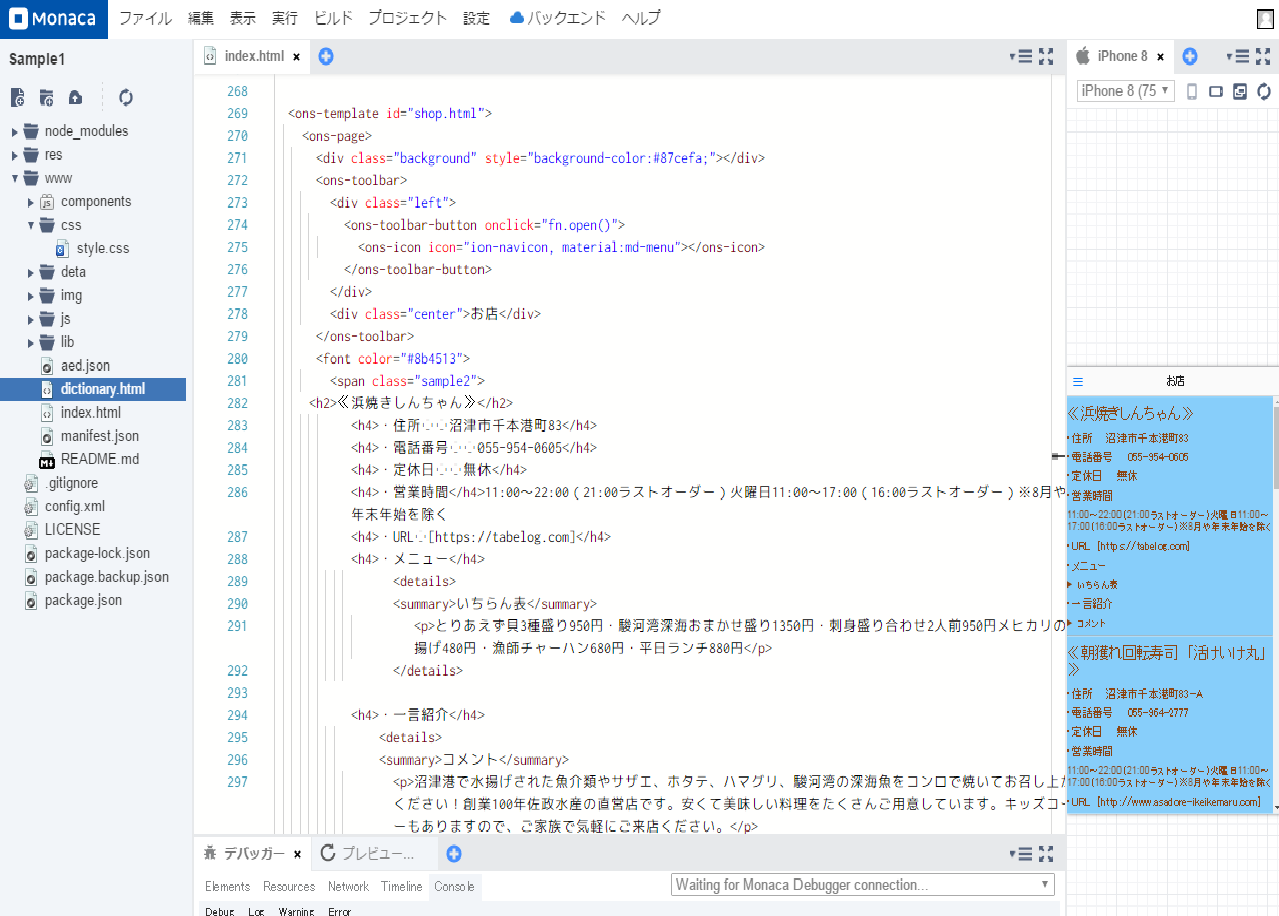This screenshot has height=916, width=1279.
Task: Create a new file using the project panel icon
Action: [x=17, y=97]
